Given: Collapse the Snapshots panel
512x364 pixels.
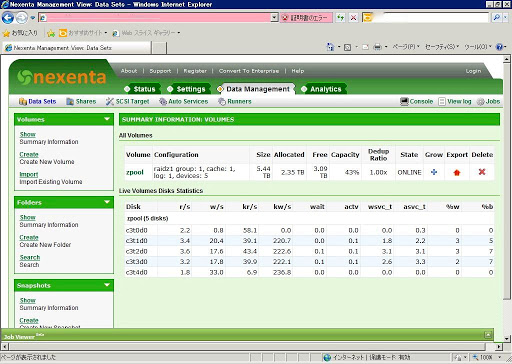Looking at the screenshot, I should coord(107,285).
